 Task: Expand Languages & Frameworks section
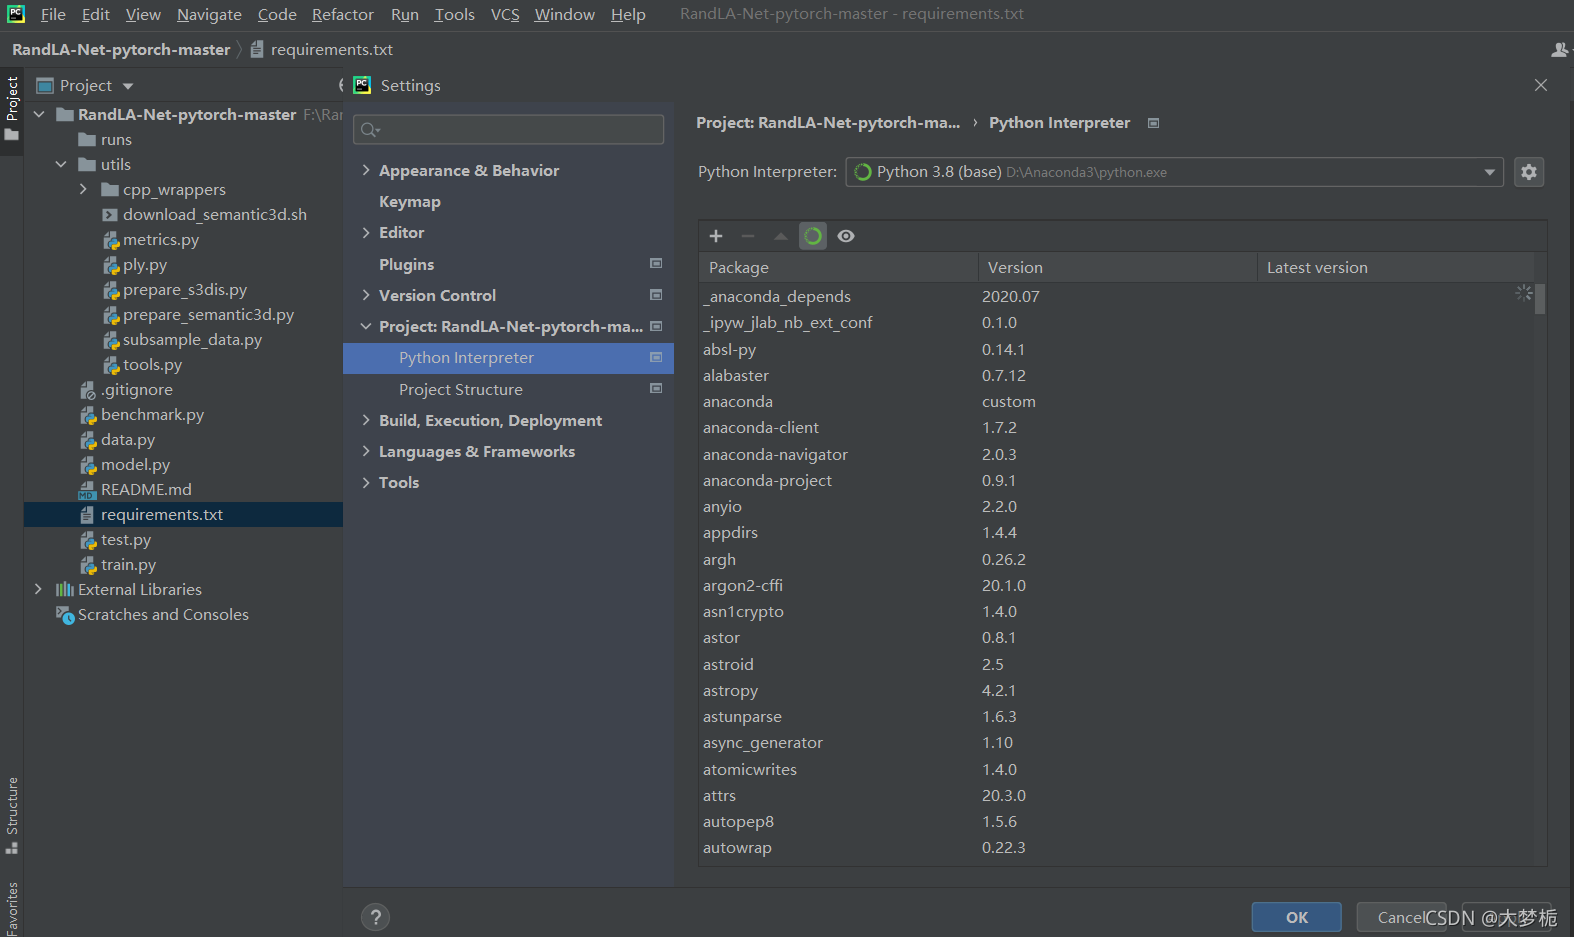(x=366, y=451)
